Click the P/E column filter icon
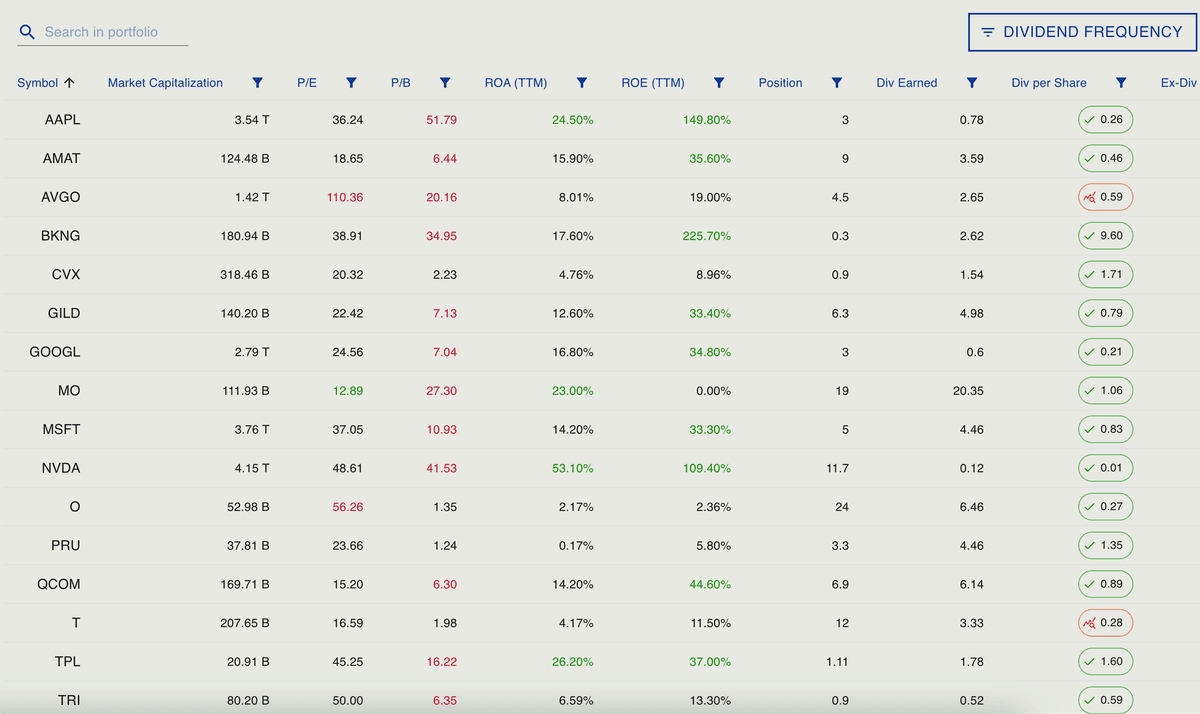 tap(351, 83)
